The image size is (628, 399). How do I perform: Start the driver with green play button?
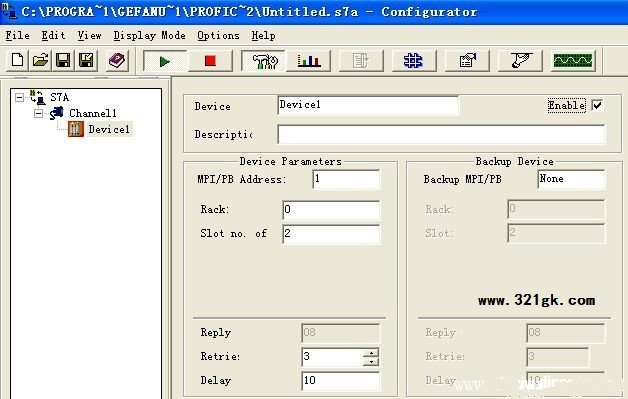165,61
